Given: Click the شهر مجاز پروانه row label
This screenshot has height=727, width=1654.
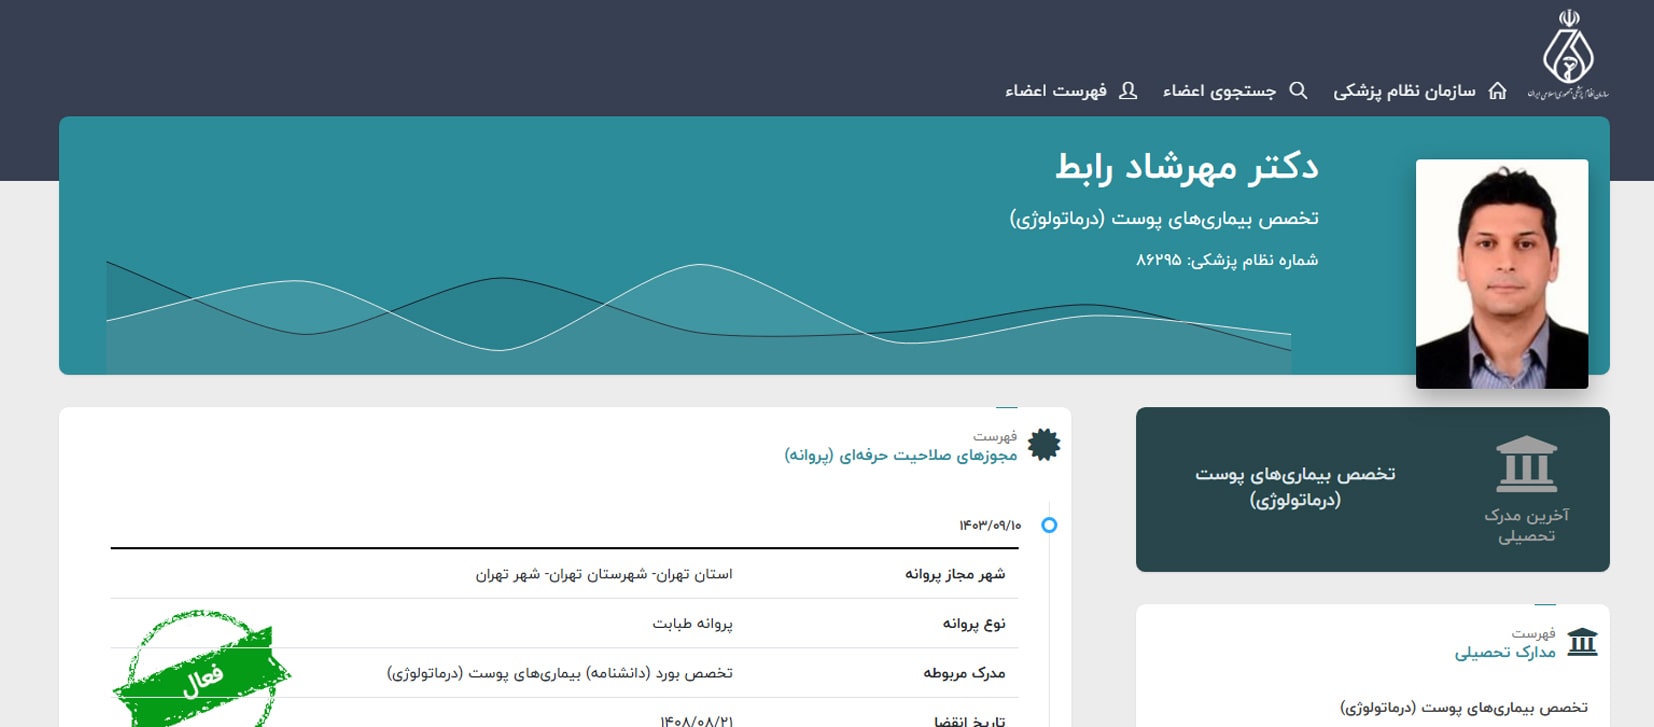Looking at the screenshot, I should click(x=954, y=574).
